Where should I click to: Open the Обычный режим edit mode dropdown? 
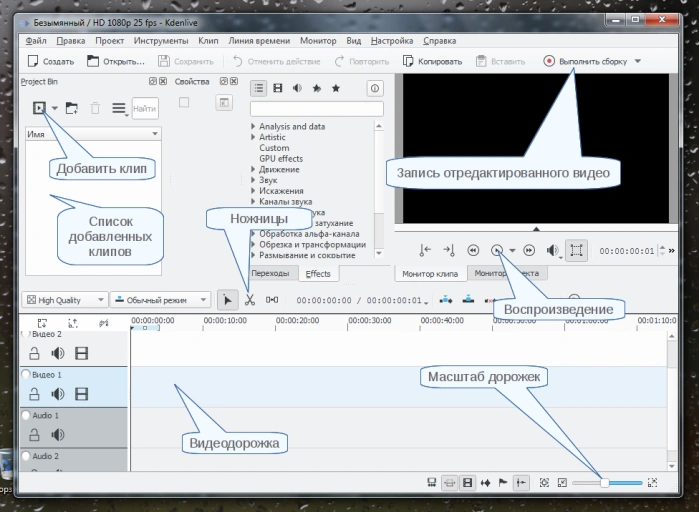[x=160, y=300]
